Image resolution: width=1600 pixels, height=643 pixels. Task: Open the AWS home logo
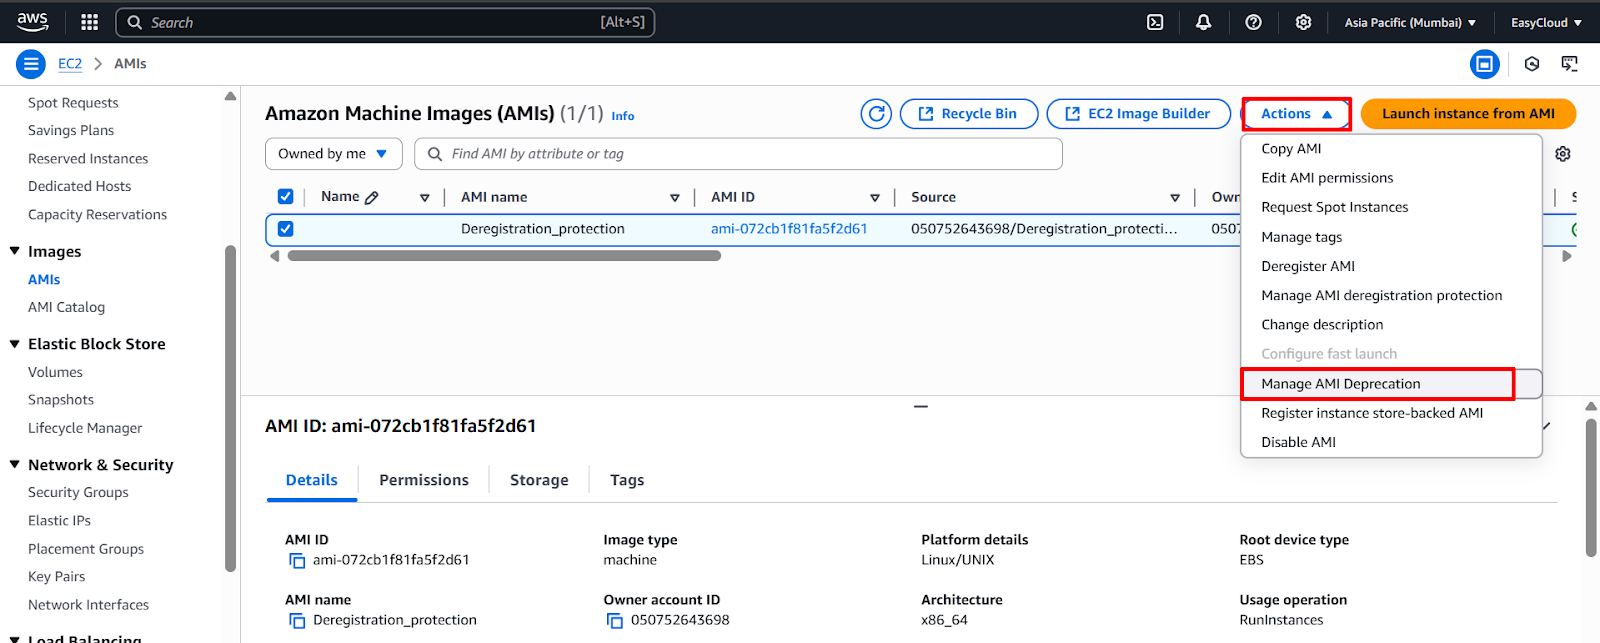32,22
